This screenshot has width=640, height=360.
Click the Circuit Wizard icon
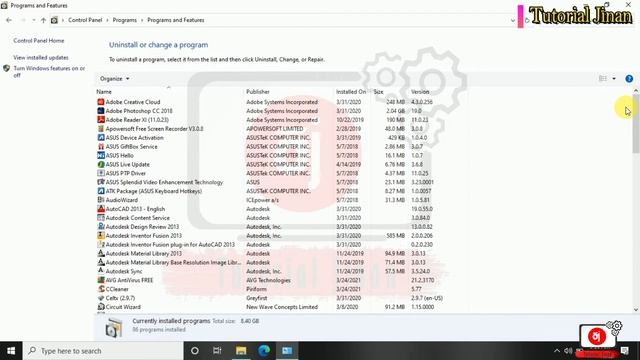[x=101, y=307]
